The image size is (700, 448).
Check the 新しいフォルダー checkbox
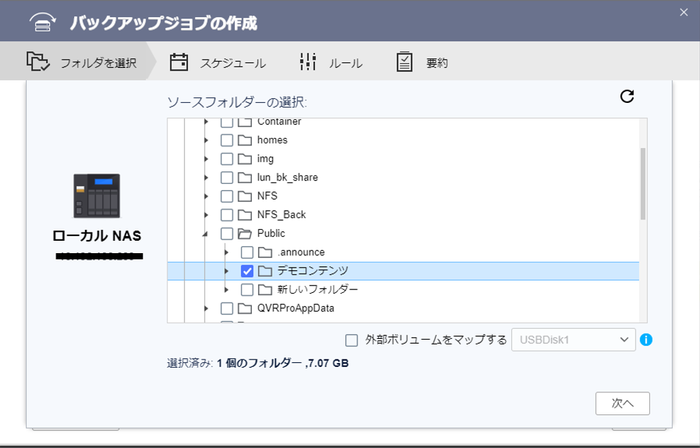(x=247, y=290)
